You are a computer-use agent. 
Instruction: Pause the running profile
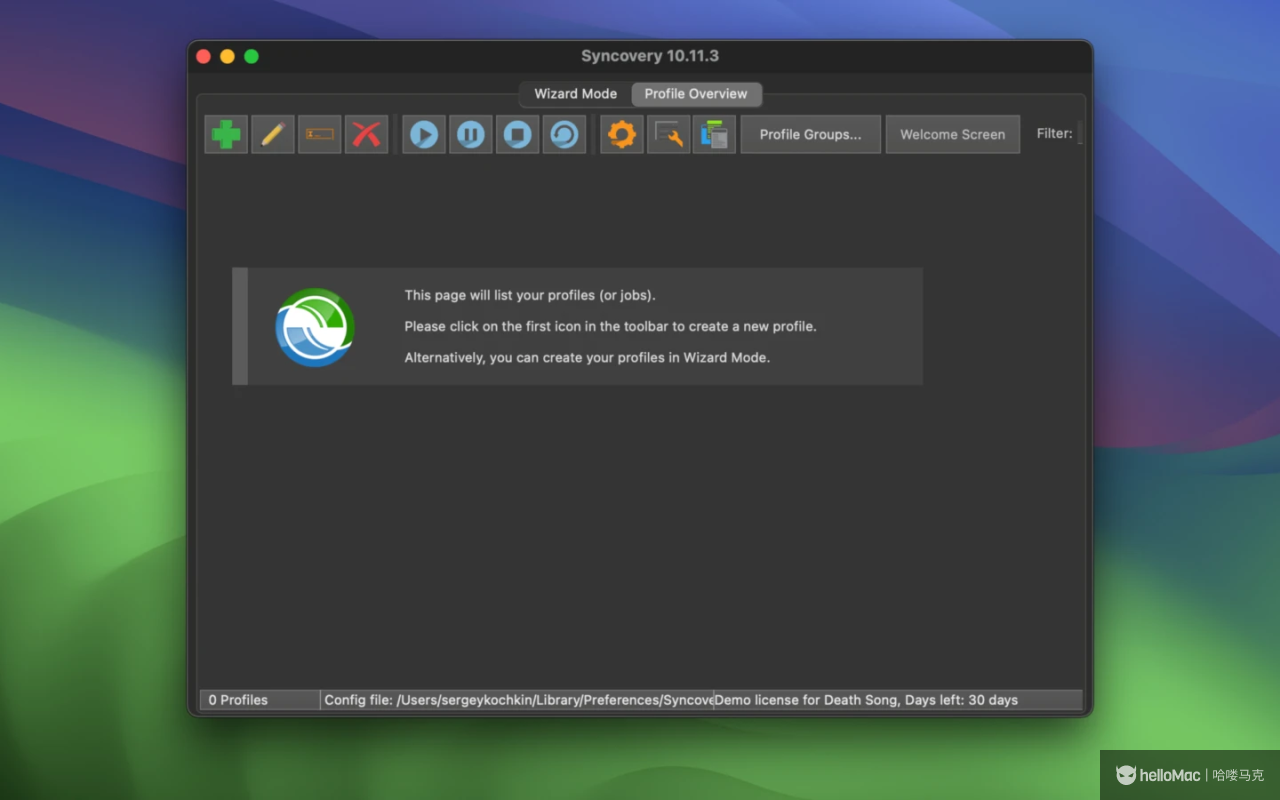(x=471, y=134)
